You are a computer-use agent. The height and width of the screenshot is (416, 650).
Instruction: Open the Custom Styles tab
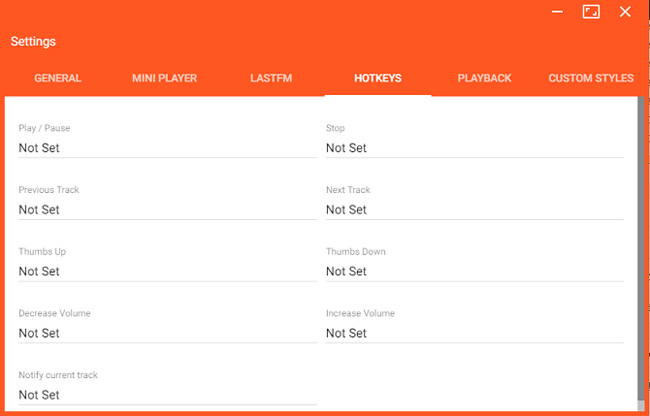pos(591,78)
